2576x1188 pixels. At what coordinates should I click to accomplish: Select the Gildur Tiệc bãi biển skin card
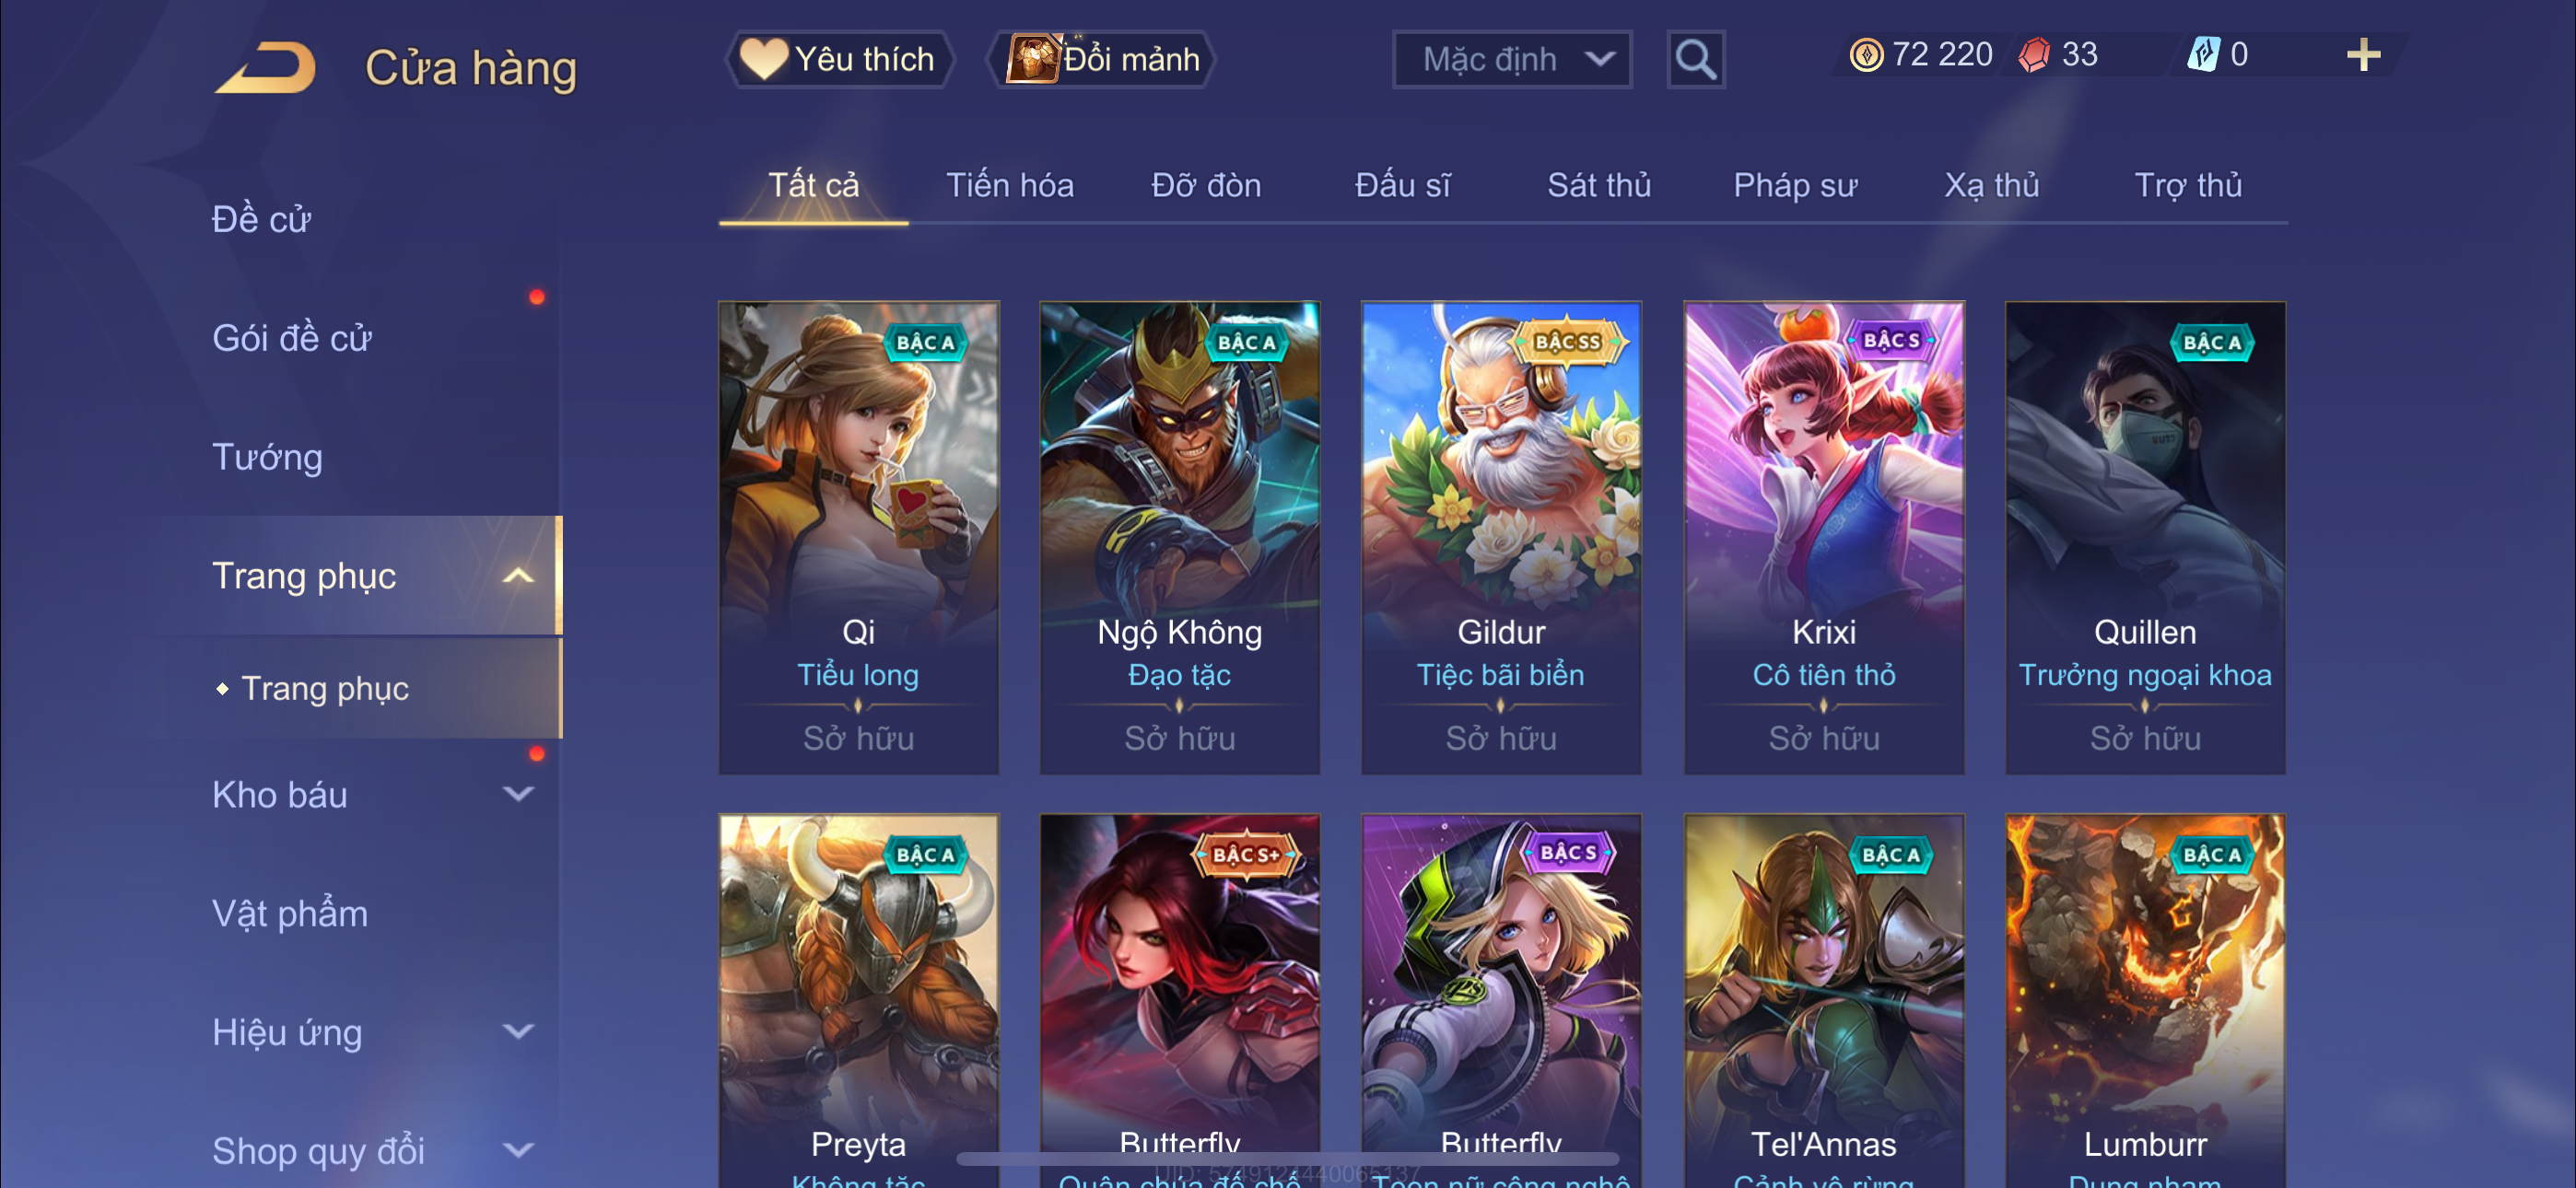pyautogui.click(x=1501, y=538)
